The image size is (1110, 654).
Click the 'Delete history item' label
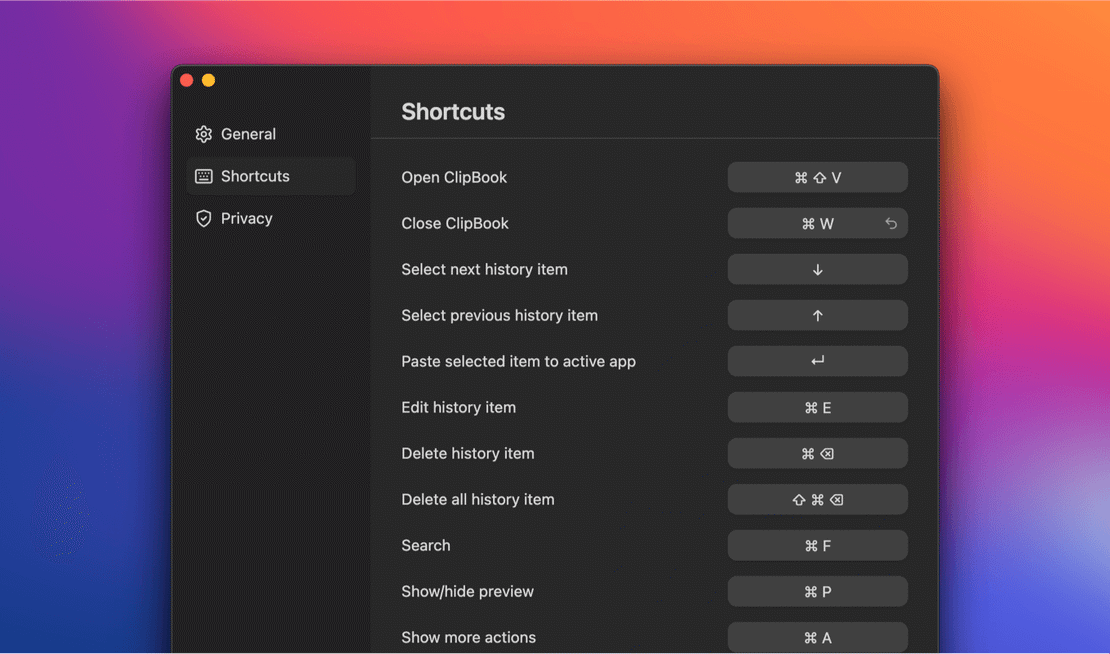467,454
